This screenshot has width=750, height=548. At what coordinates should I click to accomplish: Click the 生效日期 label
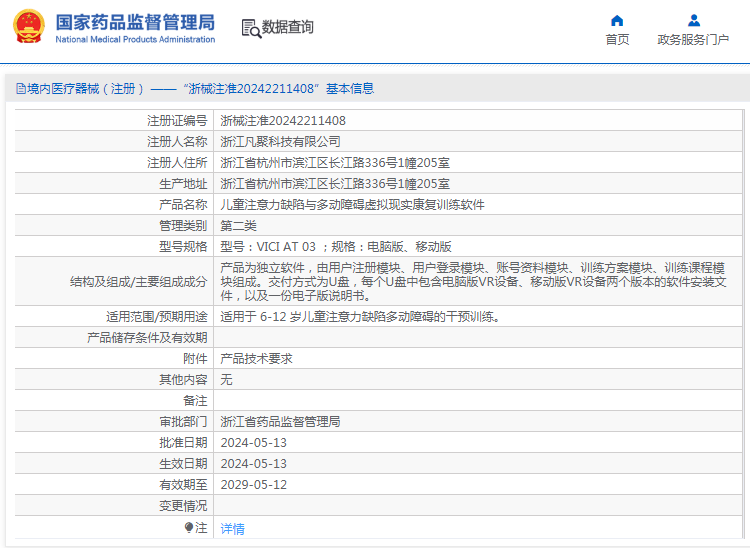(183, 464)
